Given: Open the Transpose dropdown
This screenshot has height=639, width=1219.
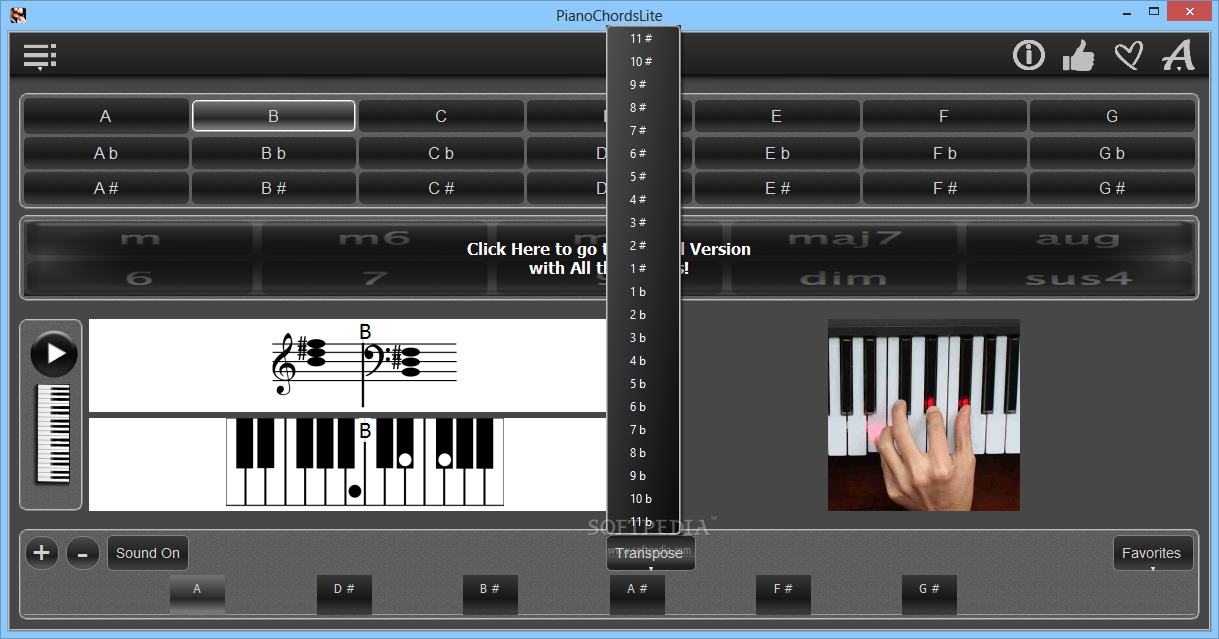Looking at the screenshot, I should click(x=650, y=553).
